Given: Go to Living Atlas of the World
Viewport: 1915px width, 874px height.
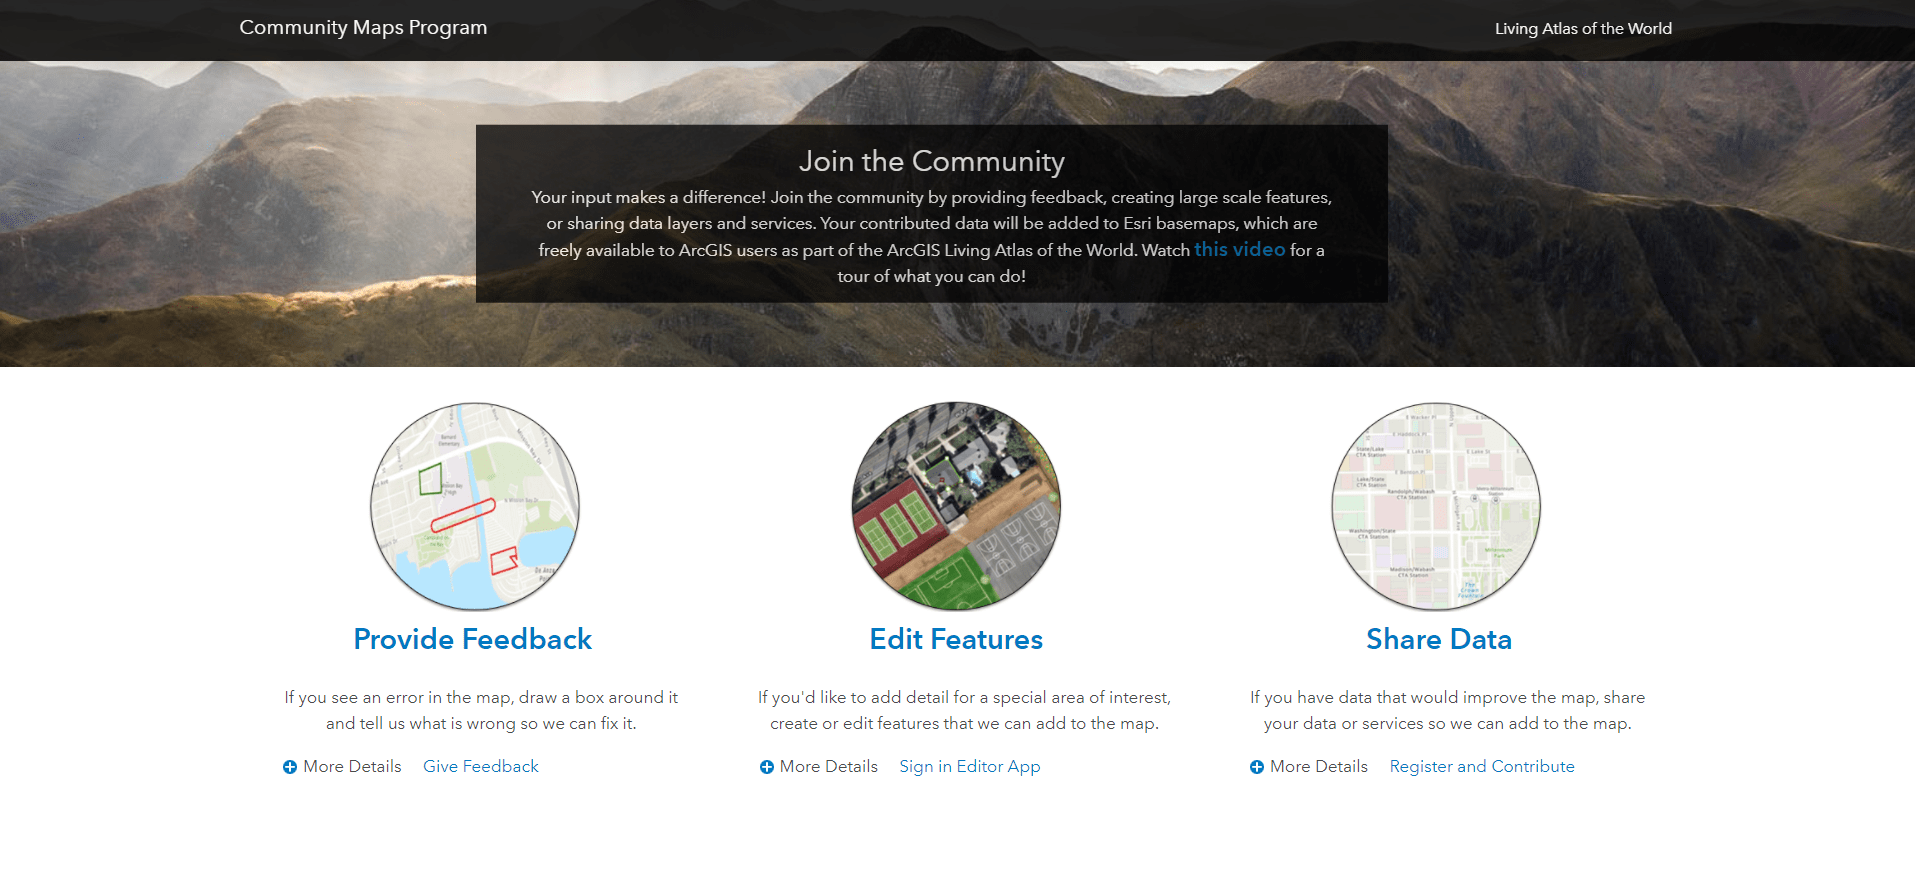Looking at the screenshot, I should pos(1583,29).
